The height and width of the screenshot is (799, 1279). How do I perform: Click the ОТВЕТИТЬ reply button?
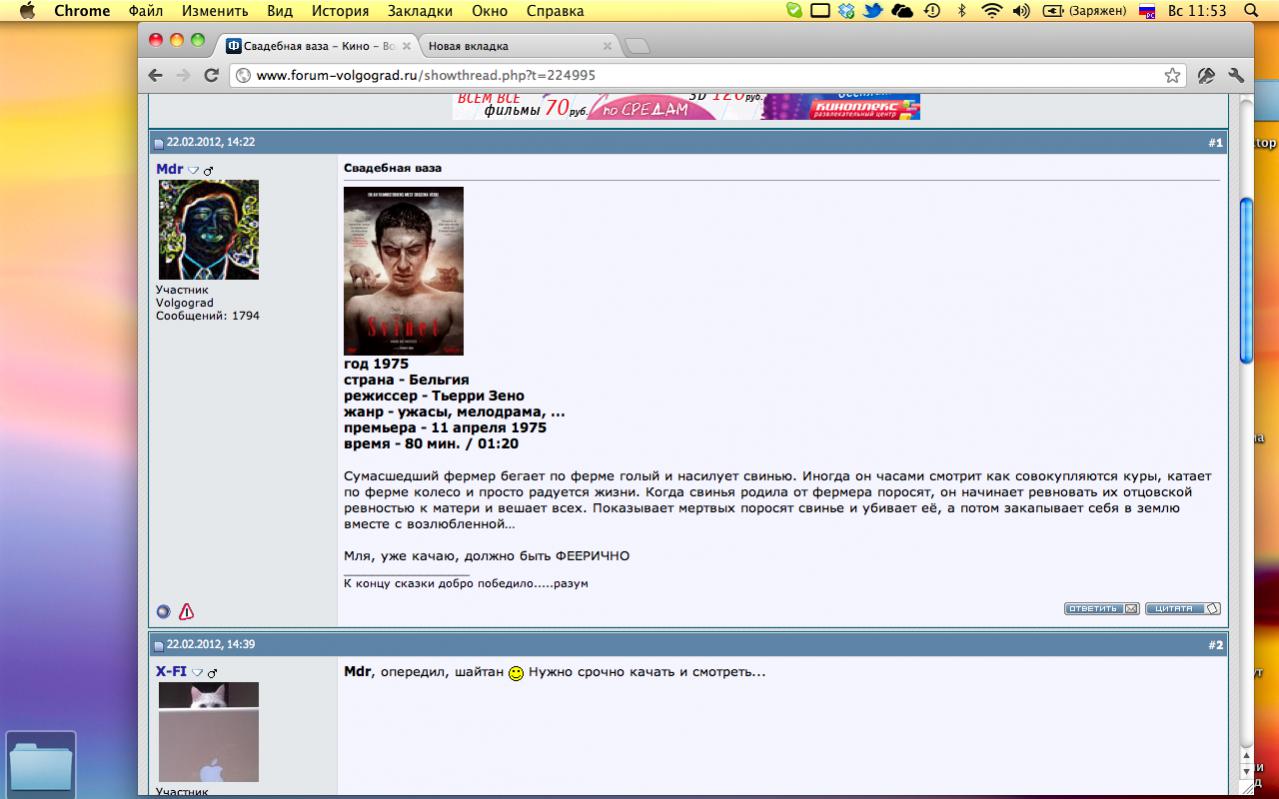[1102, 608]
